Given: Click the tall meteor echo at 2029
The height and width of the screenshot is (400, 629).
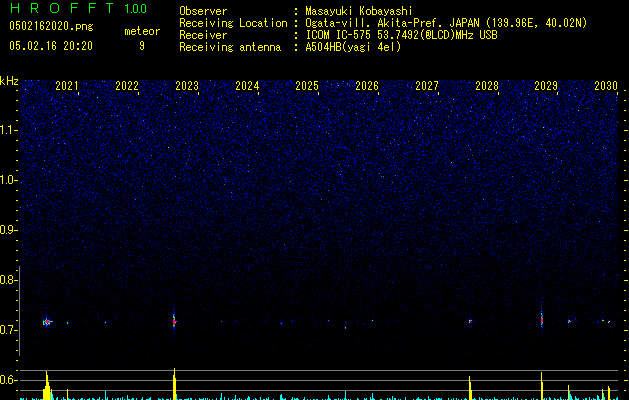Looking at the screenshot, I should point(542,319).
